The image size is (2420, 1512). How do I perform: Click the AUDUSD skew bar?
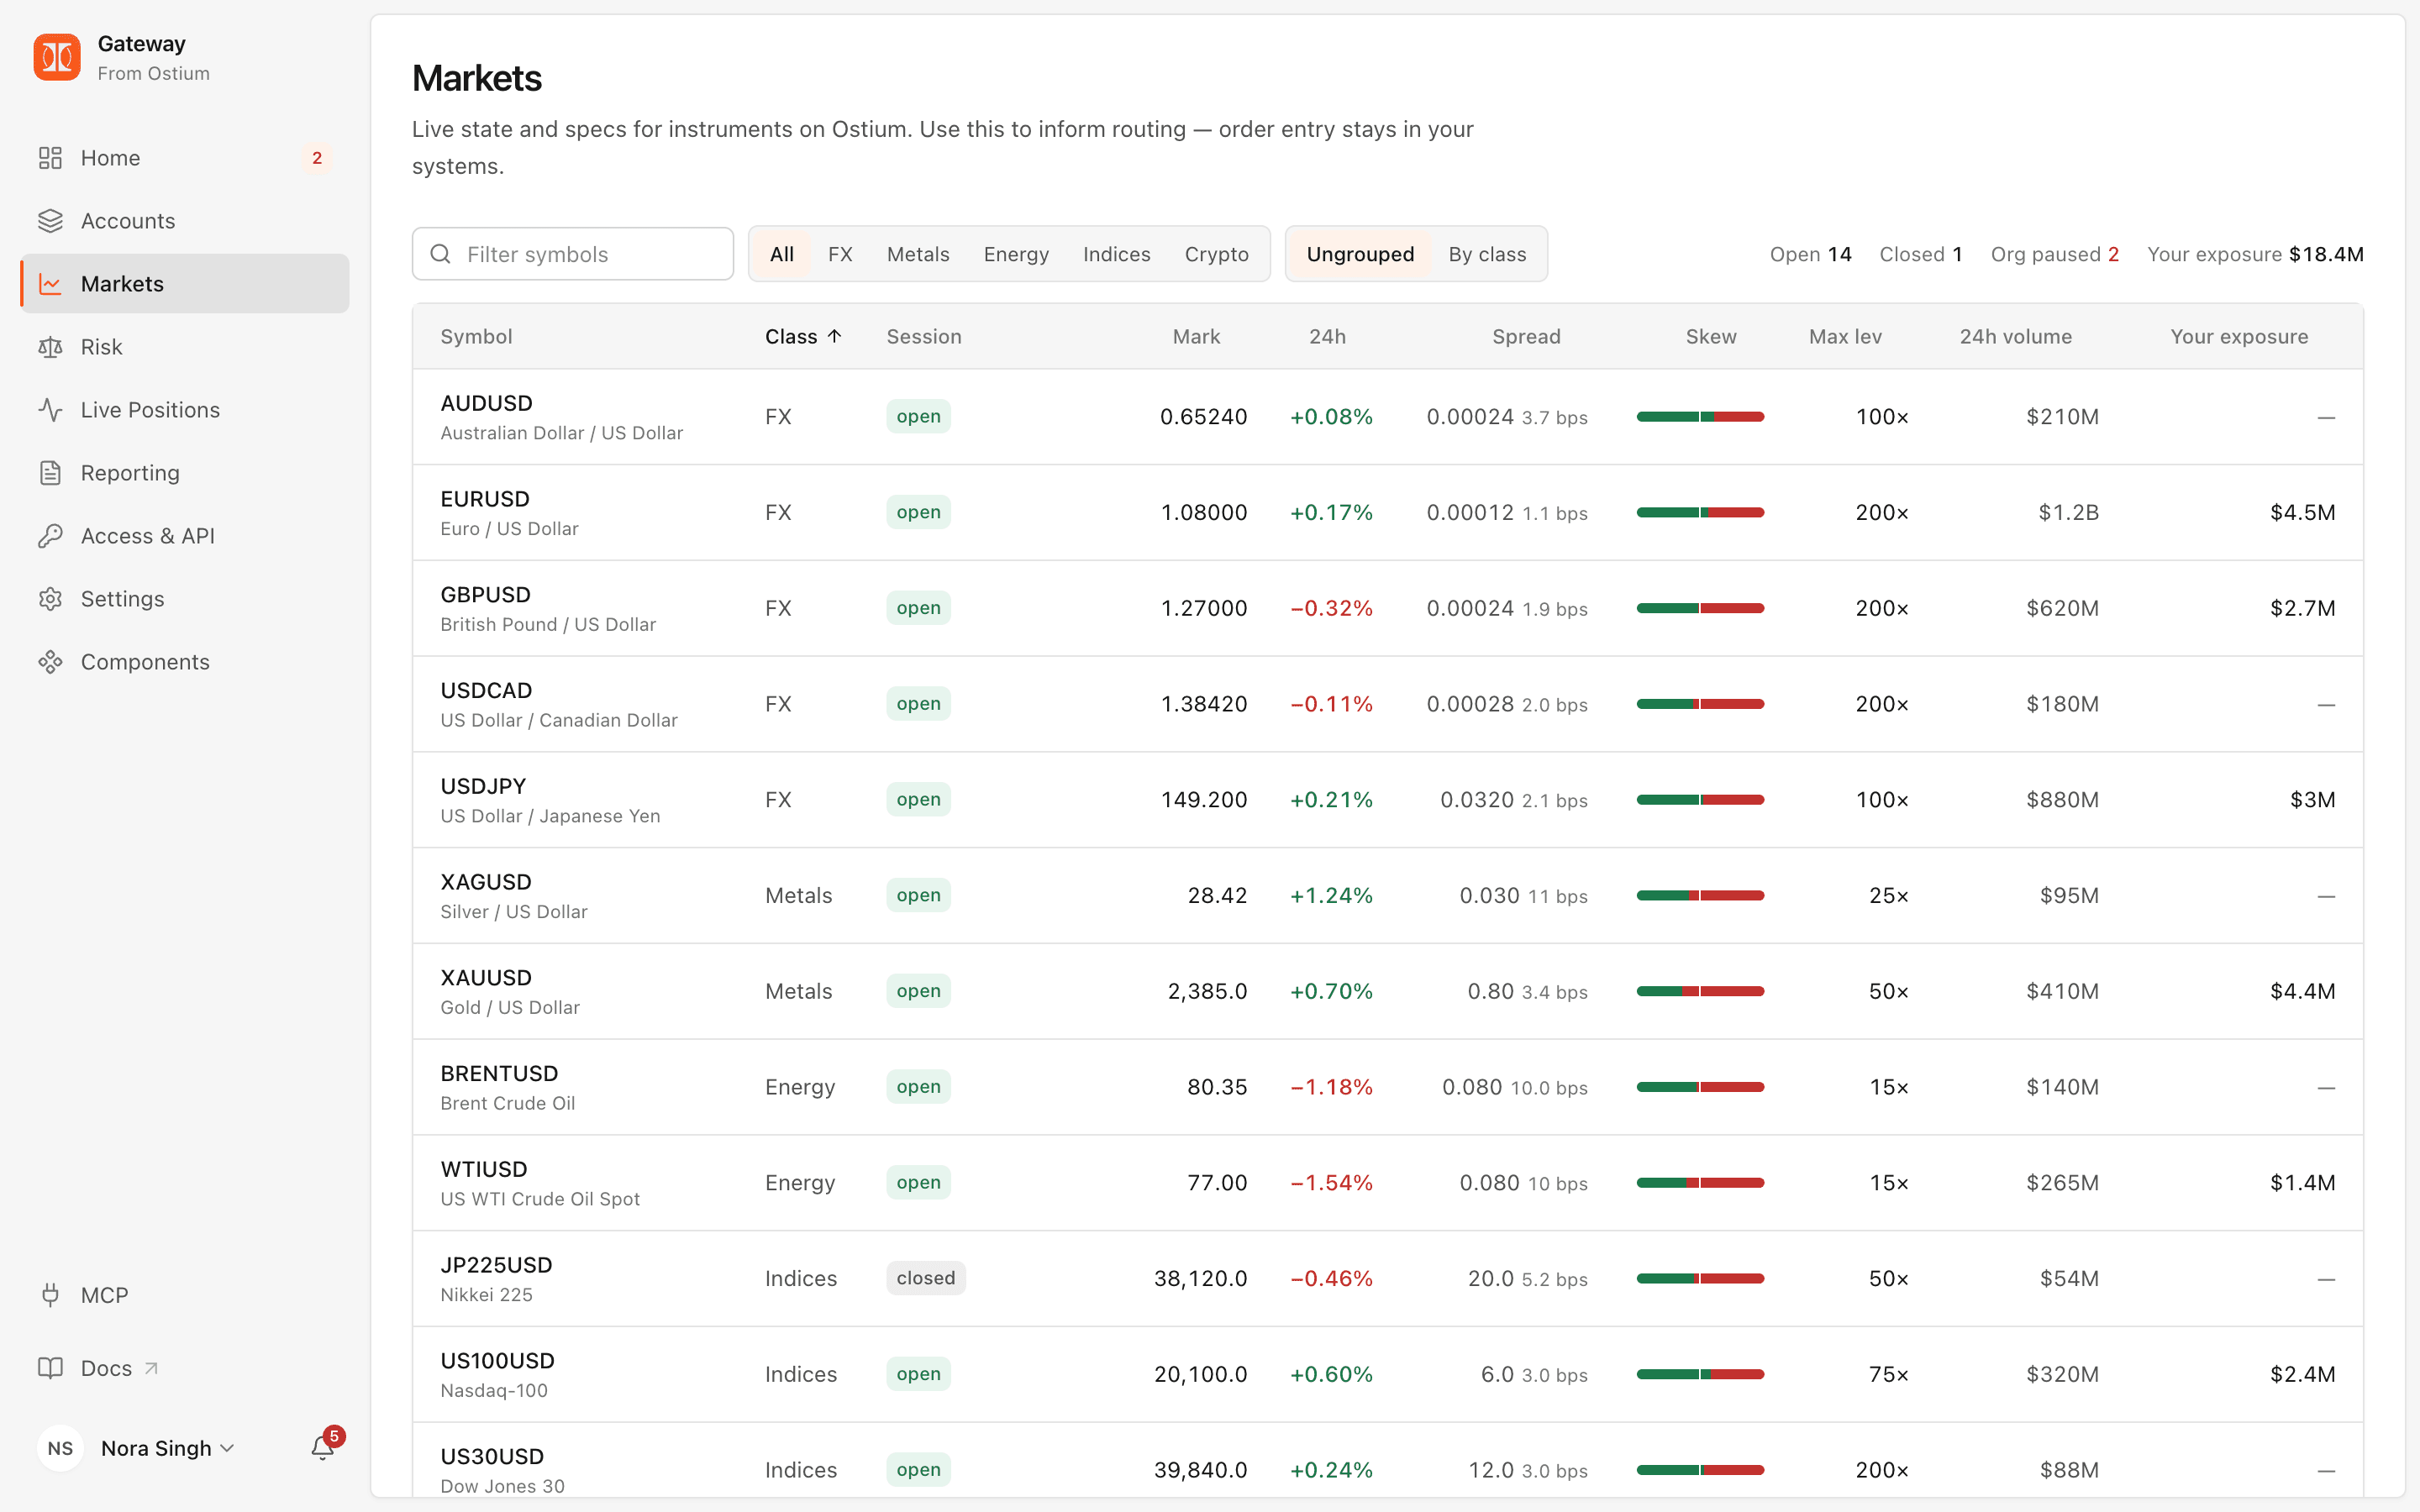point(1700,417)
